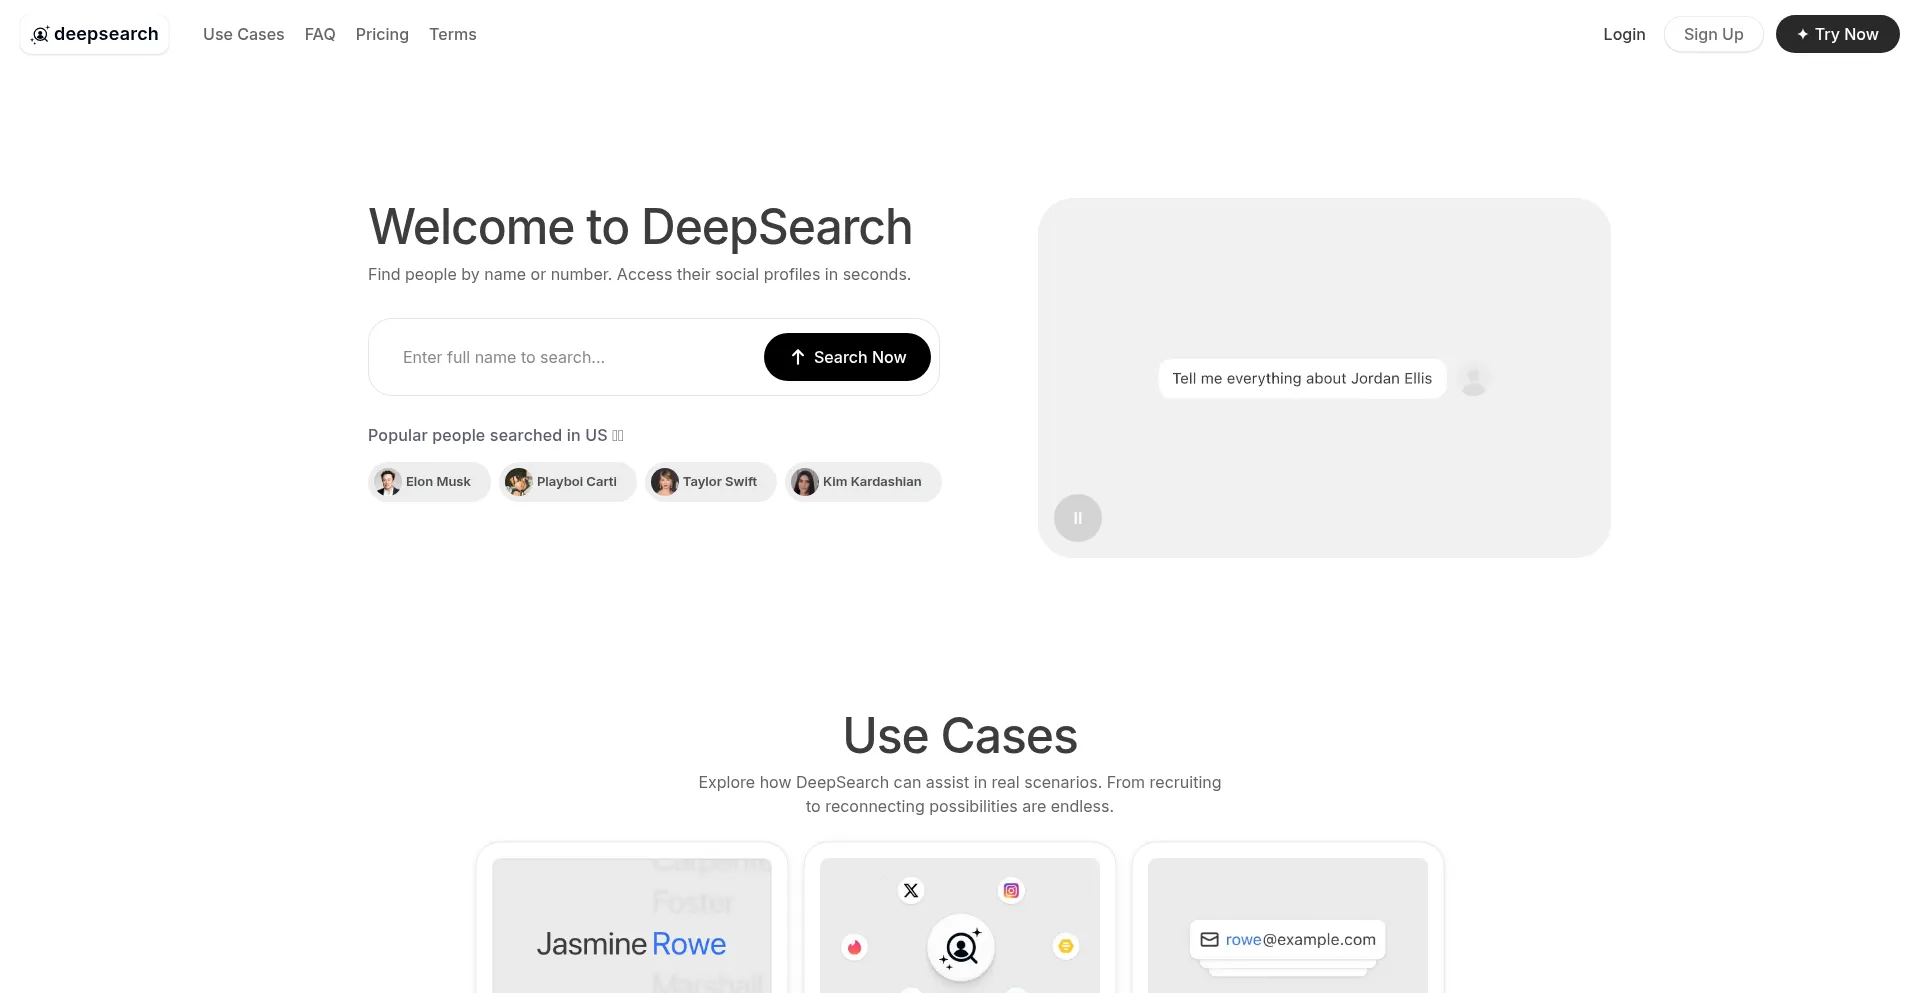
Task: Click the X (Twitter) icon in use case card
Action: (x=910, y=890)
